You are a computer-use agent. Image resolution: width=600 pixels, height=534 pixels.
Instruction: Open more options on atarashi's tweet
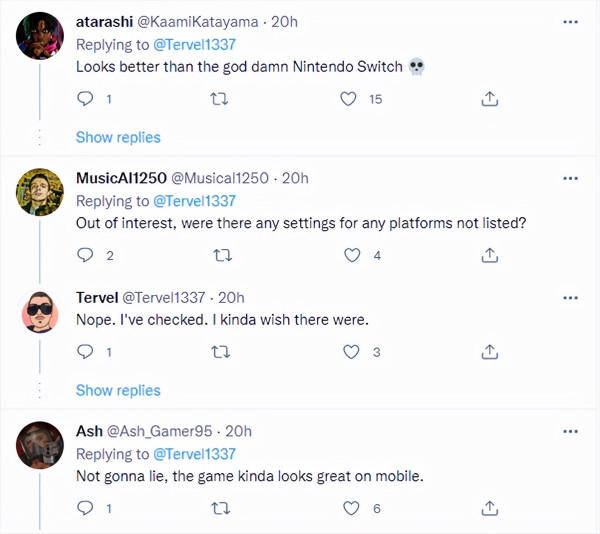pos(570,21)
